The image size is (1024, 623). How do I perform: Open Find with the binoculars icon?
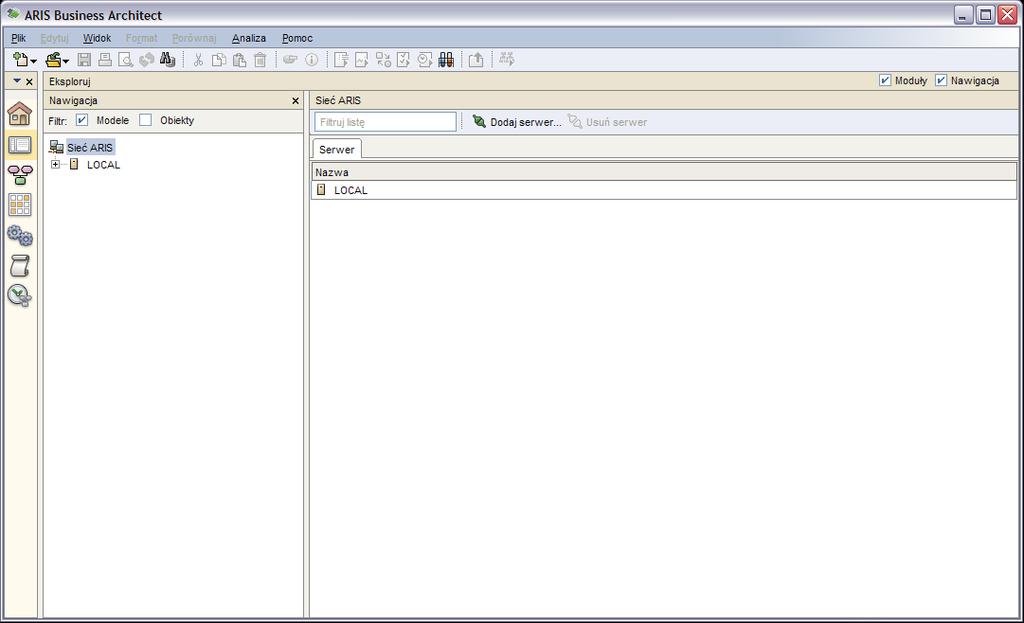coord(167,60)
